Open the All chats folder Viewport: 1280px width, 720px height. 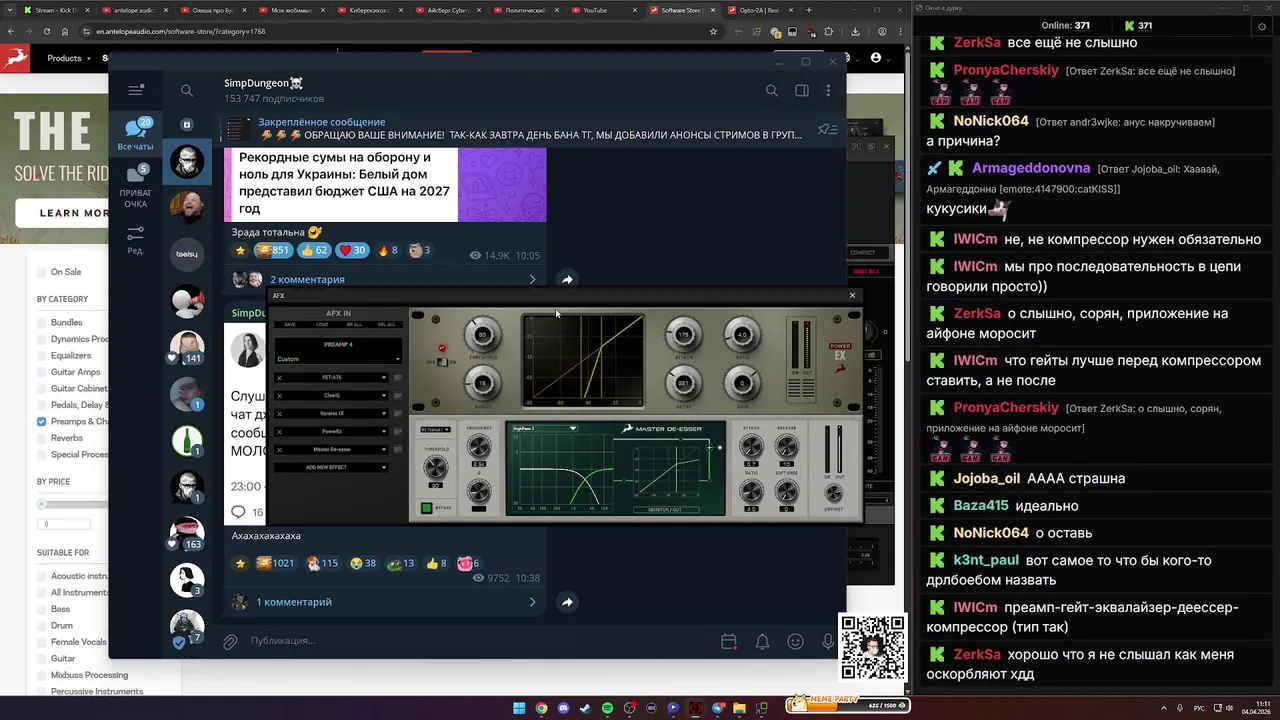[136, 134]
